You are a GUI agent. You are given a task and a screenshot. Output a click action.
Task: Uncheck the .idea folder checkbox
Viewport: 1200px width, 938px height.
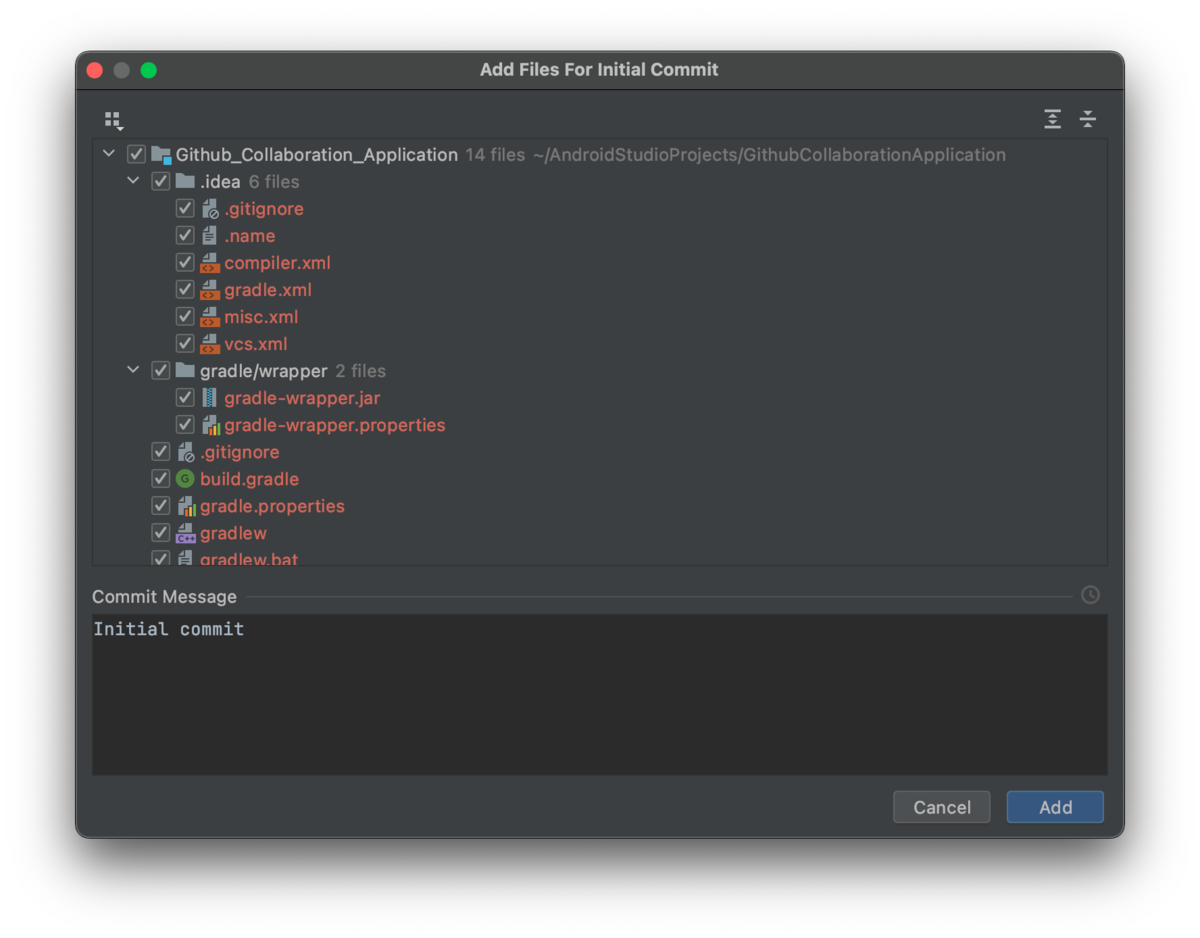(160, 181)
